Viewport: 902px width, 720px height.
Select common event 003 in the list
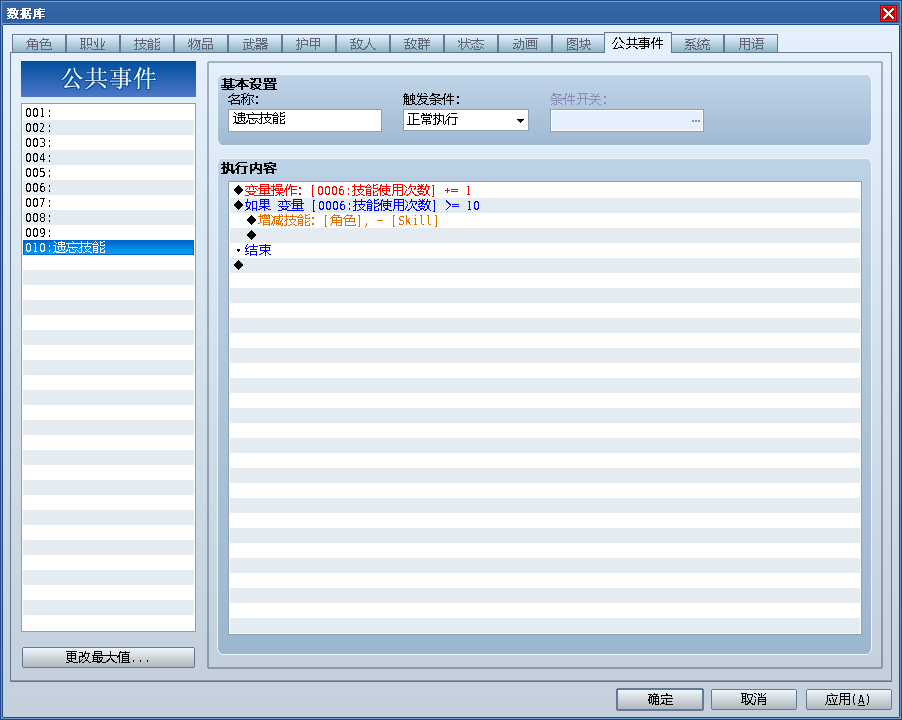click(x=108, y=143)
